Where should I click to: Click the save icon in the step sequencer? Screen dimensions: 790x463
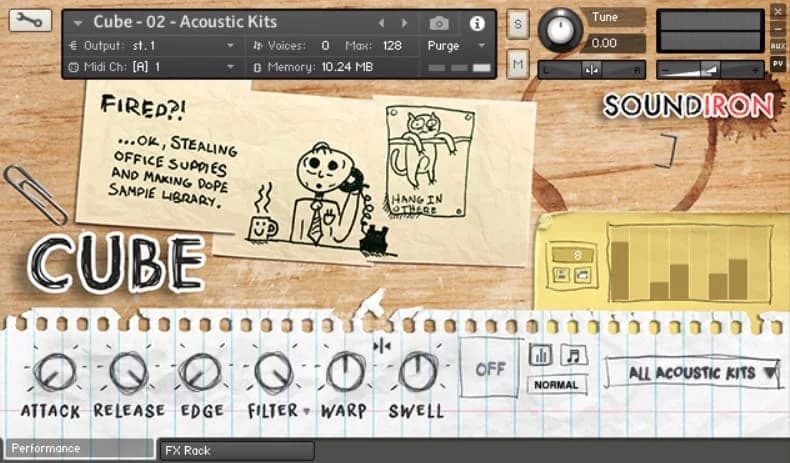coord(561,274)
